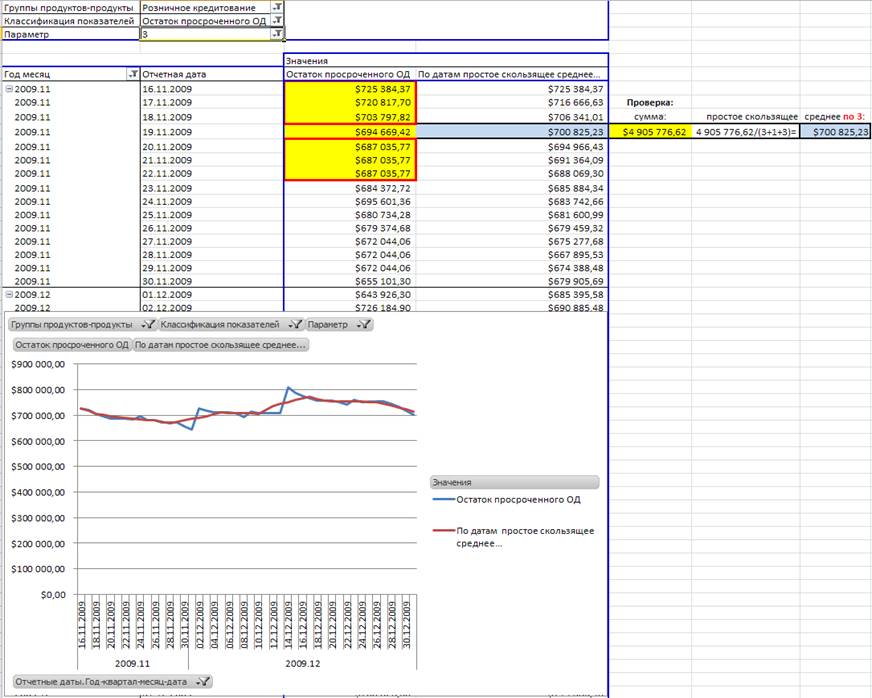Open chart filter Параметр button
Image resolution: width=872 pixels, height=698 pixels.
339,325
